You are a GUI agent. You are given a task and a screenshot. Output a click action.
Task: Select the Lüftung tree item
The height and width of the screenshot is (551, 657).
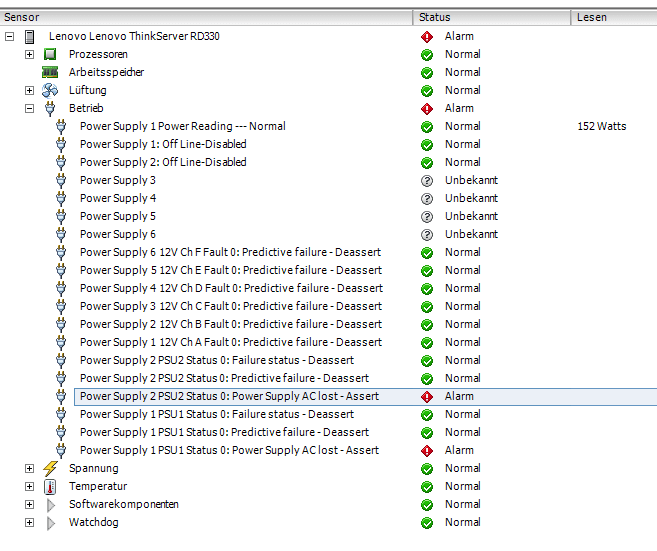tap(88, 91)
